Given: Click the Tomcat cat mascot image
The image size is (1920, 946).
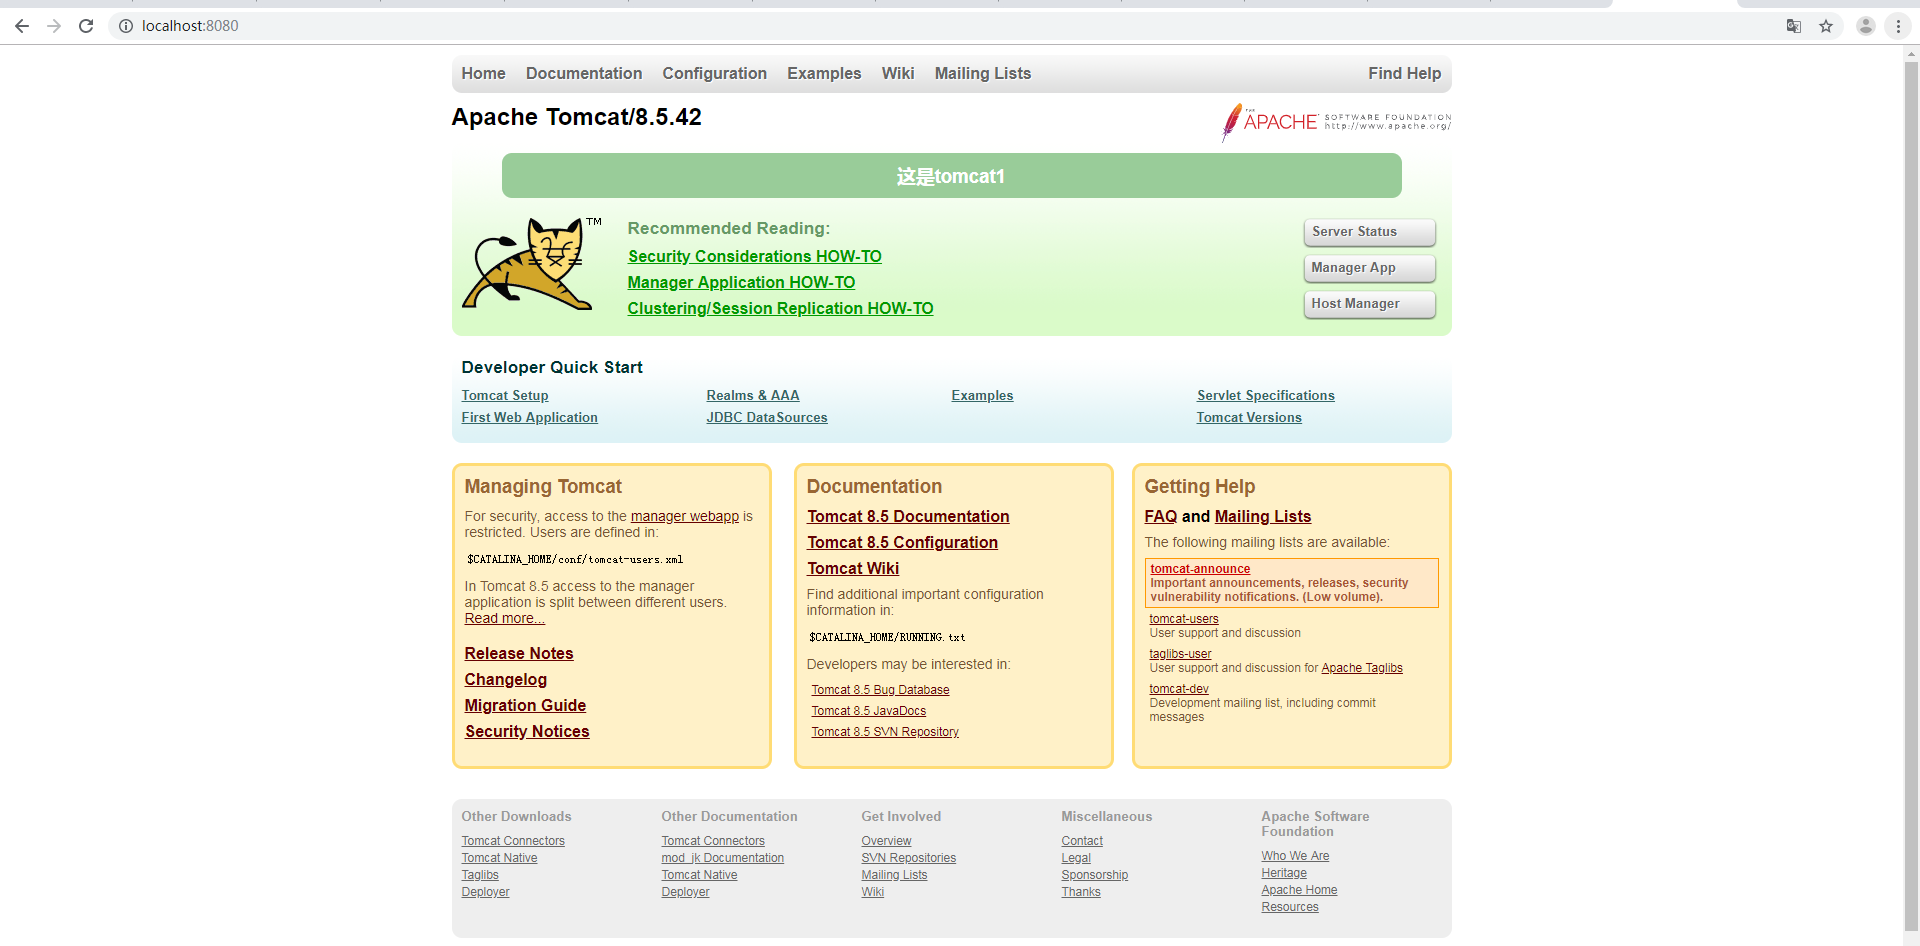Looking at the screenshot, I should click(x=532, y=264).
